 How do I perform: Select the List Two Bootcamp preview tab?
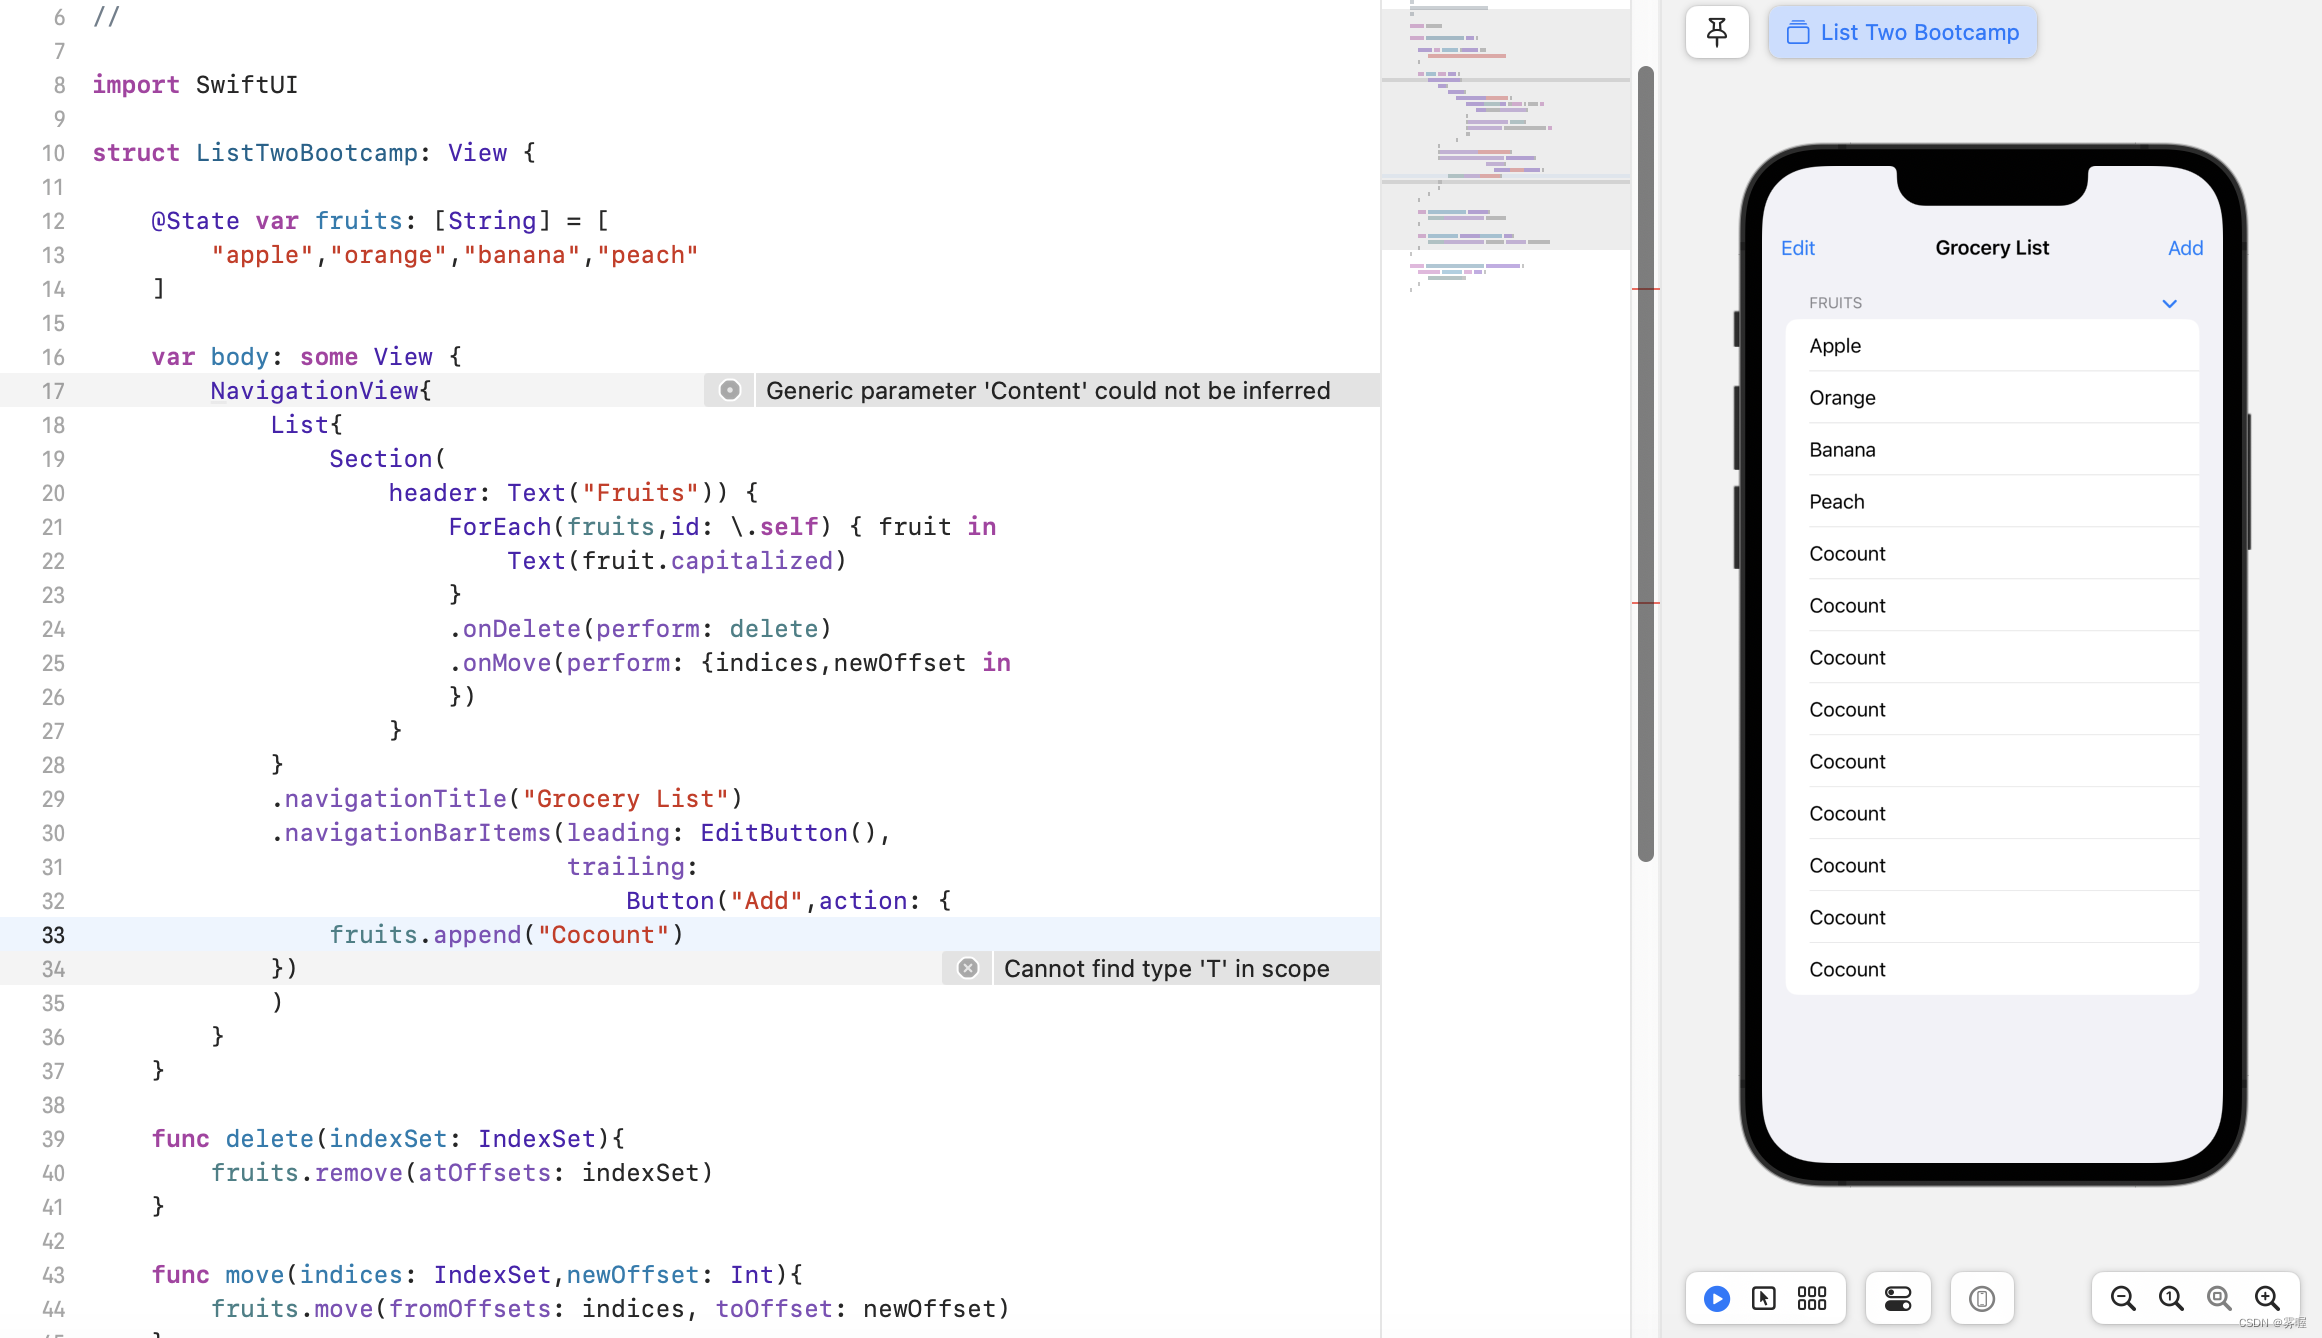[1901, 31]
